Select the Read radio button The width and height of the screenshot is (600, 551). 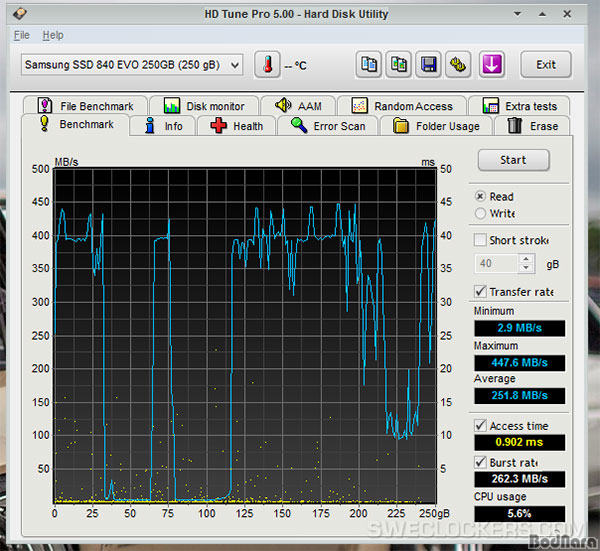coord(481,197)
